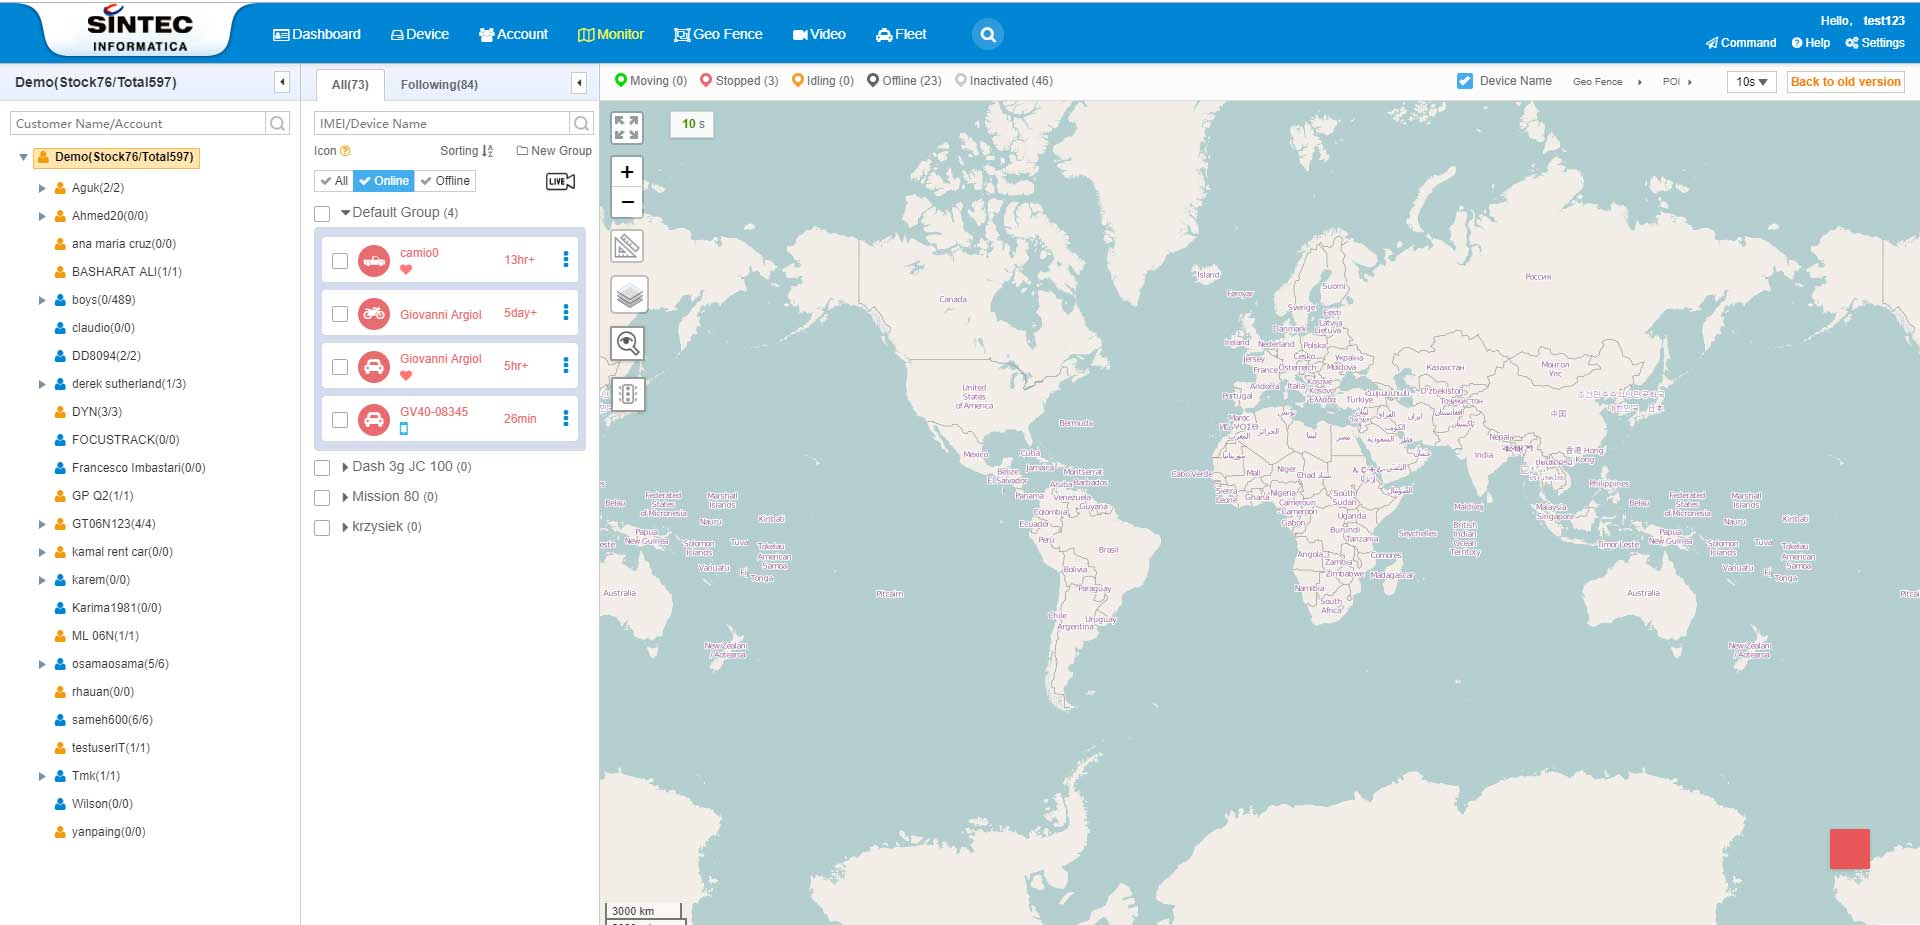Check the camio0 device checkbox

point(340,261)
